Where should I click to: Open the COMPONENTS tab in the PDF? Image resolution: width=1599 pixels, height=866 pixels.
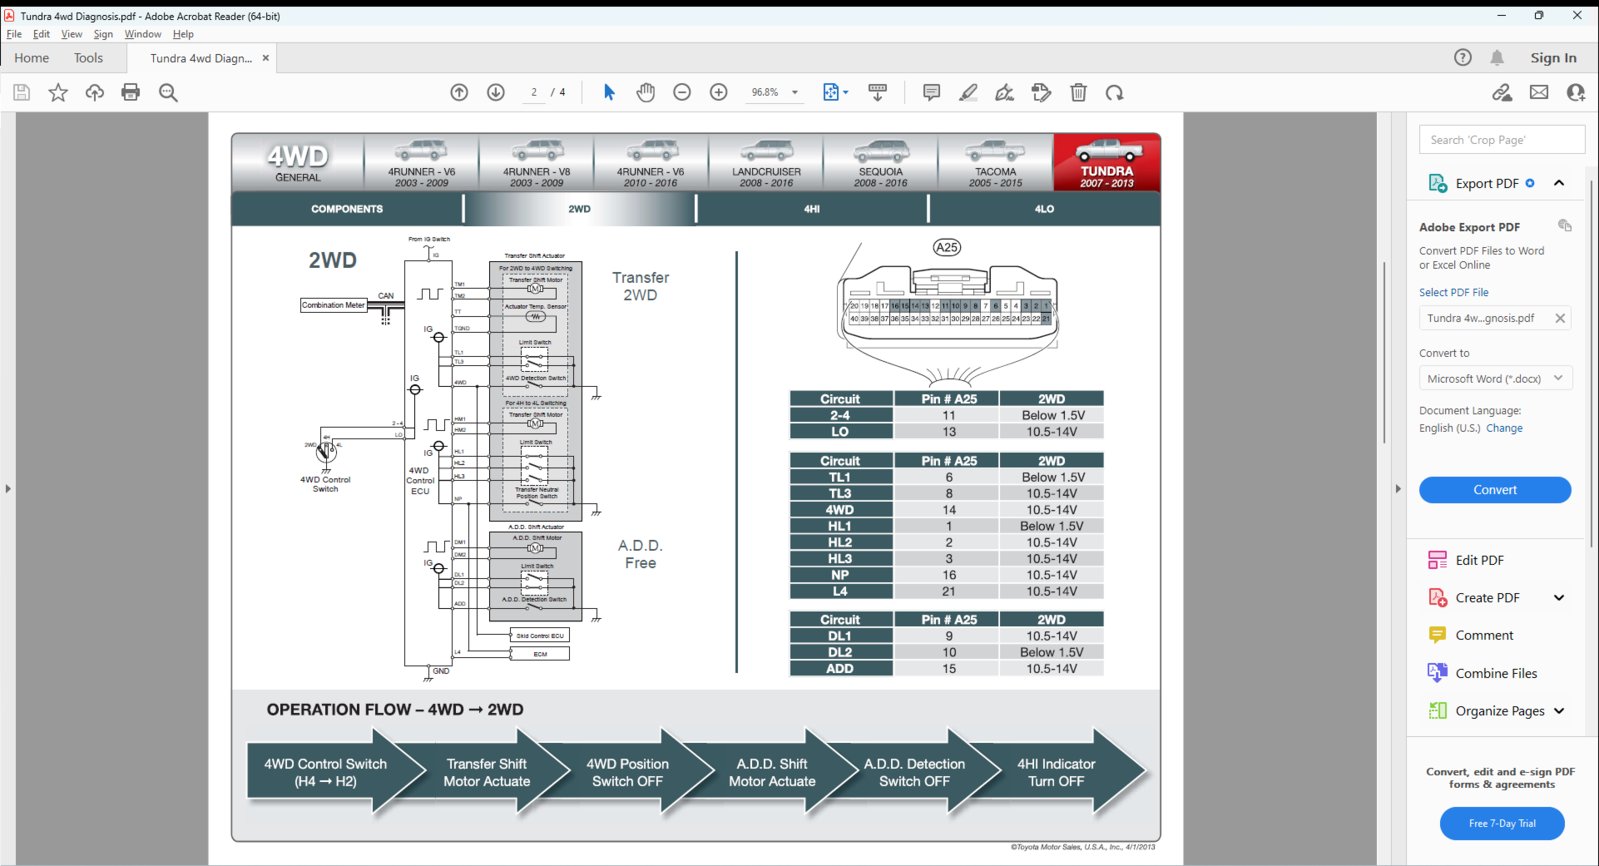coord(347,209)
